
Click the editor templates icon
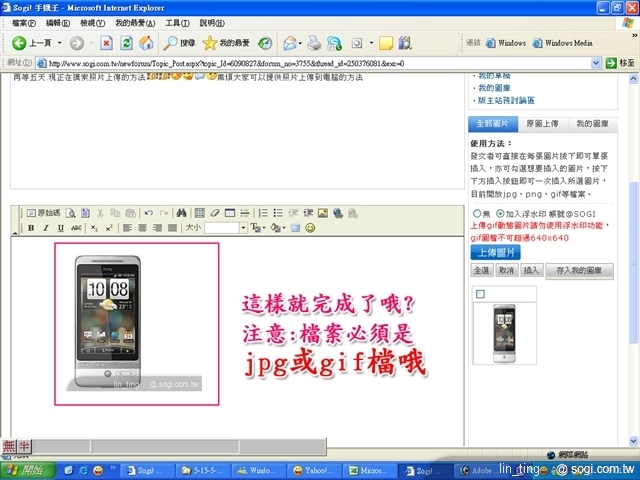point(85,213)
